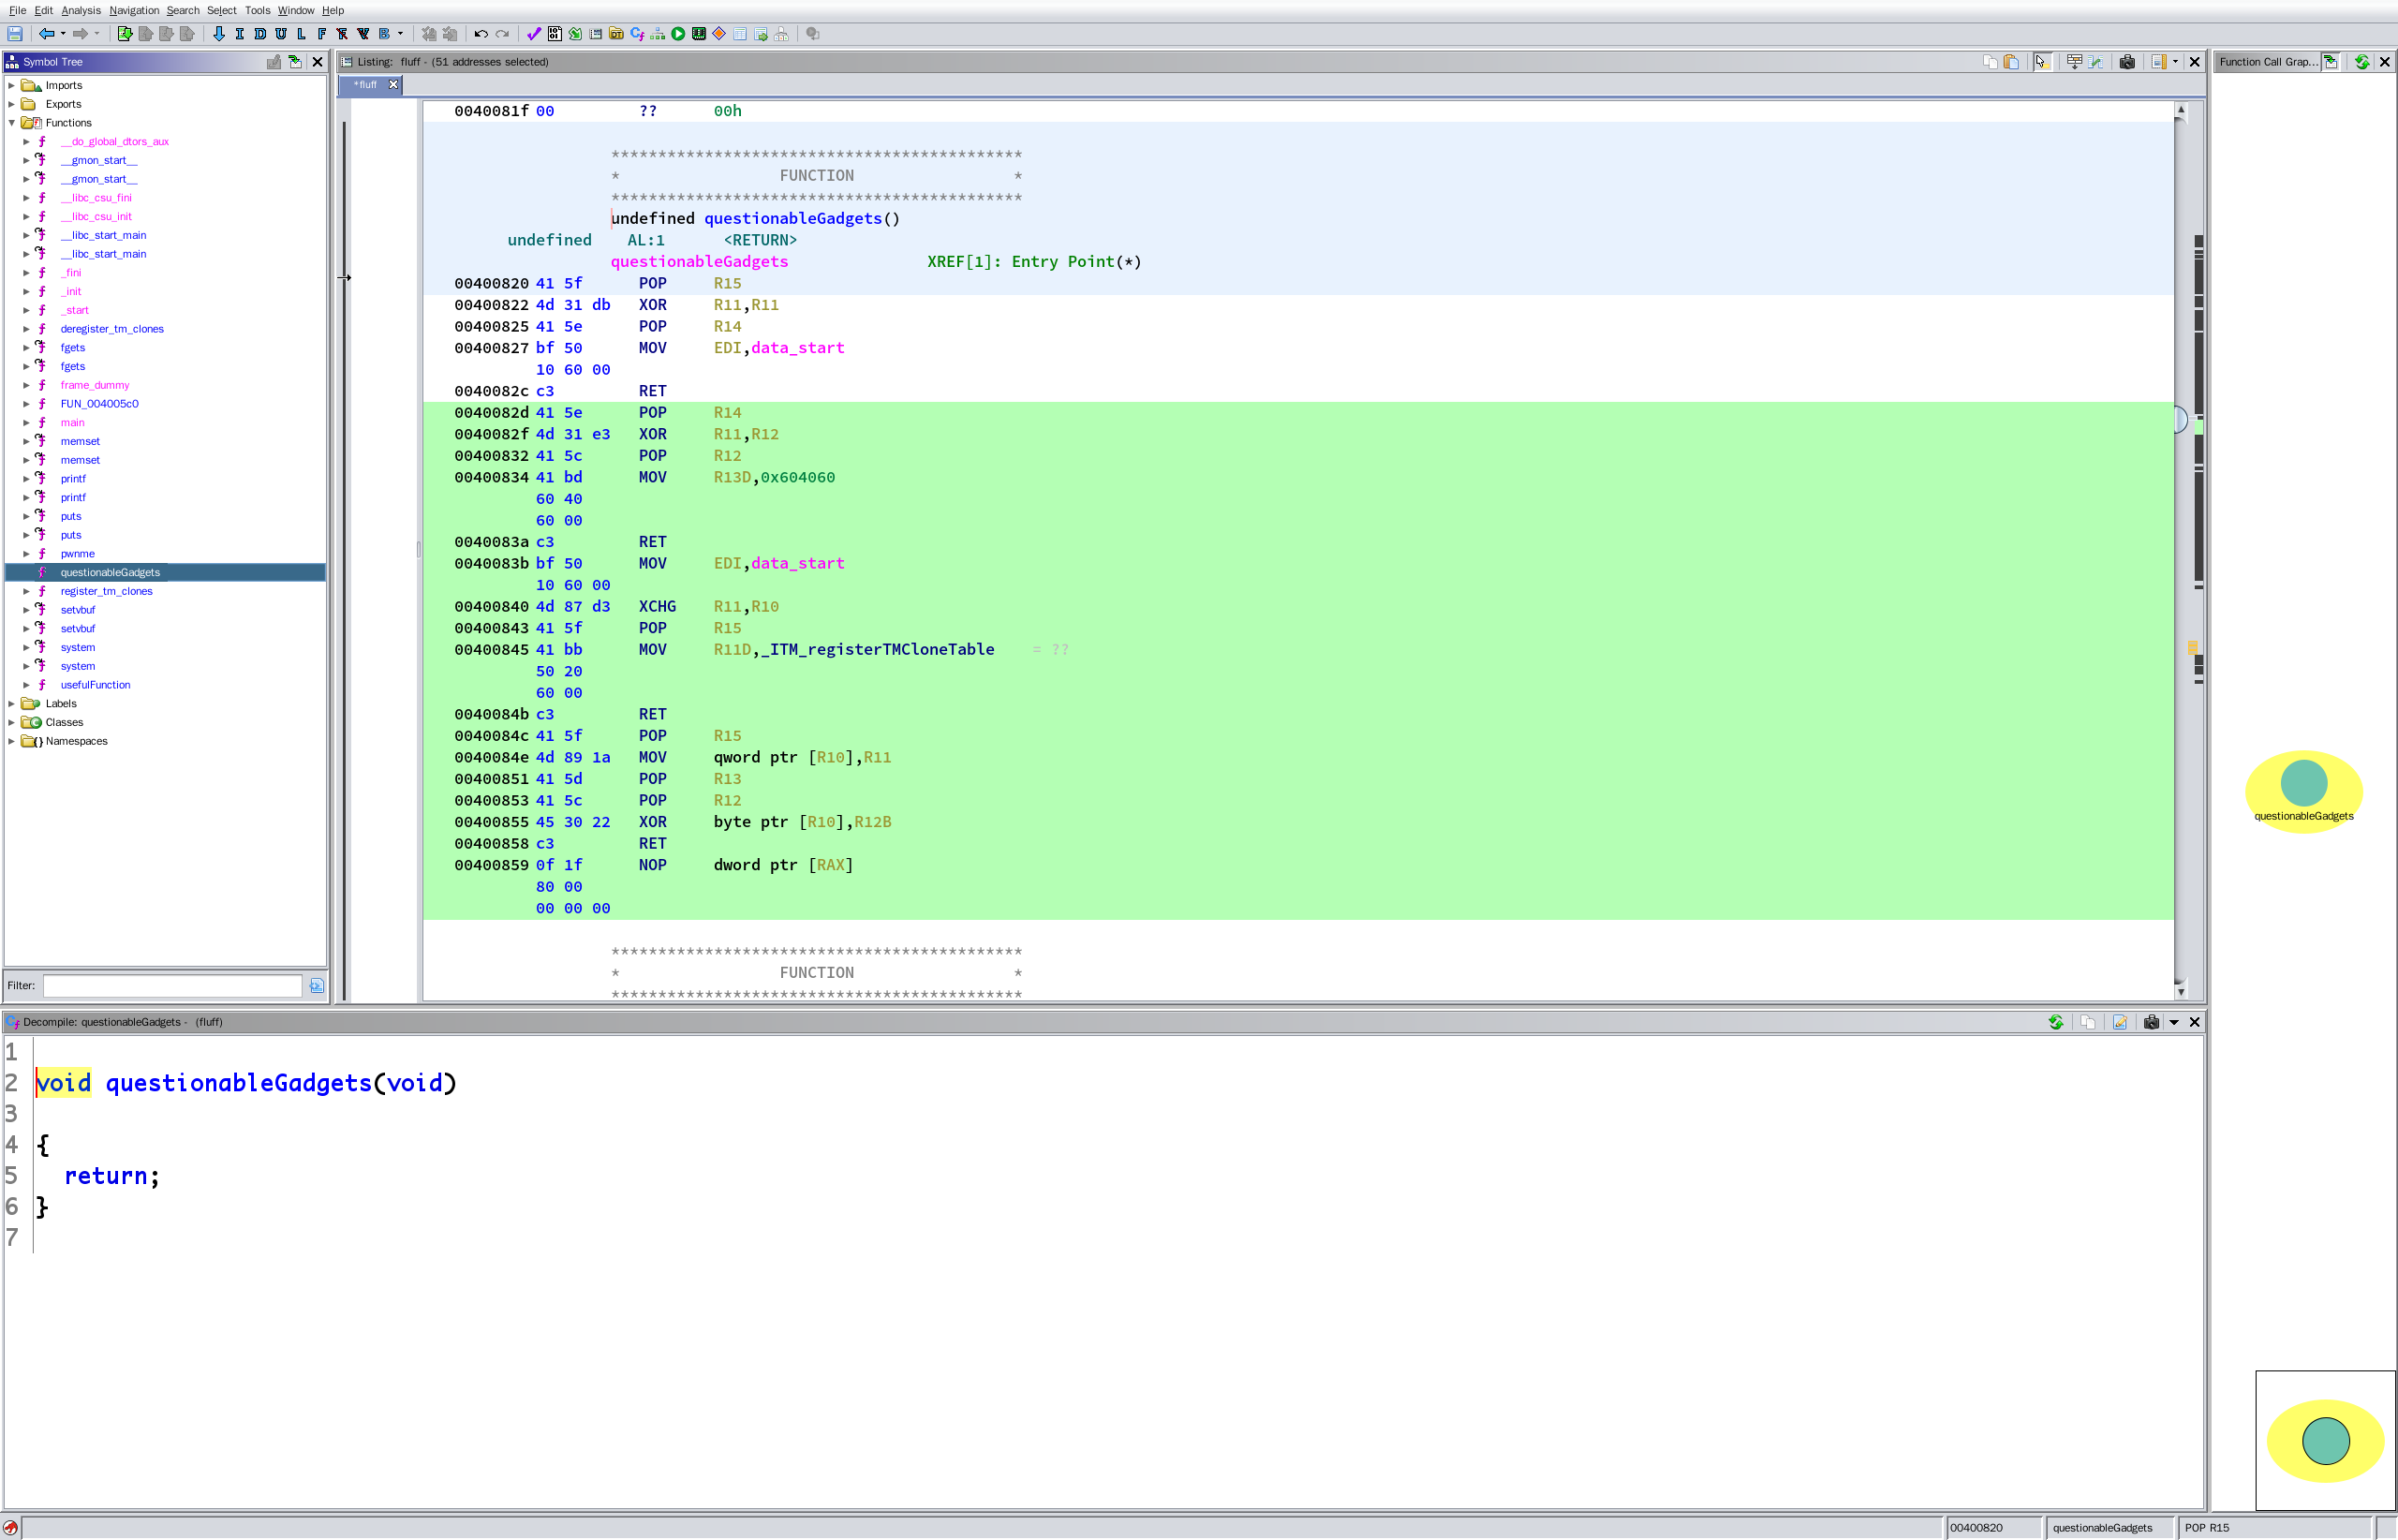This screenshot has height=1540, width=2398.
Task: Toggle mouse hover mode in Listing toolbar
Action: click(2042, 62)
